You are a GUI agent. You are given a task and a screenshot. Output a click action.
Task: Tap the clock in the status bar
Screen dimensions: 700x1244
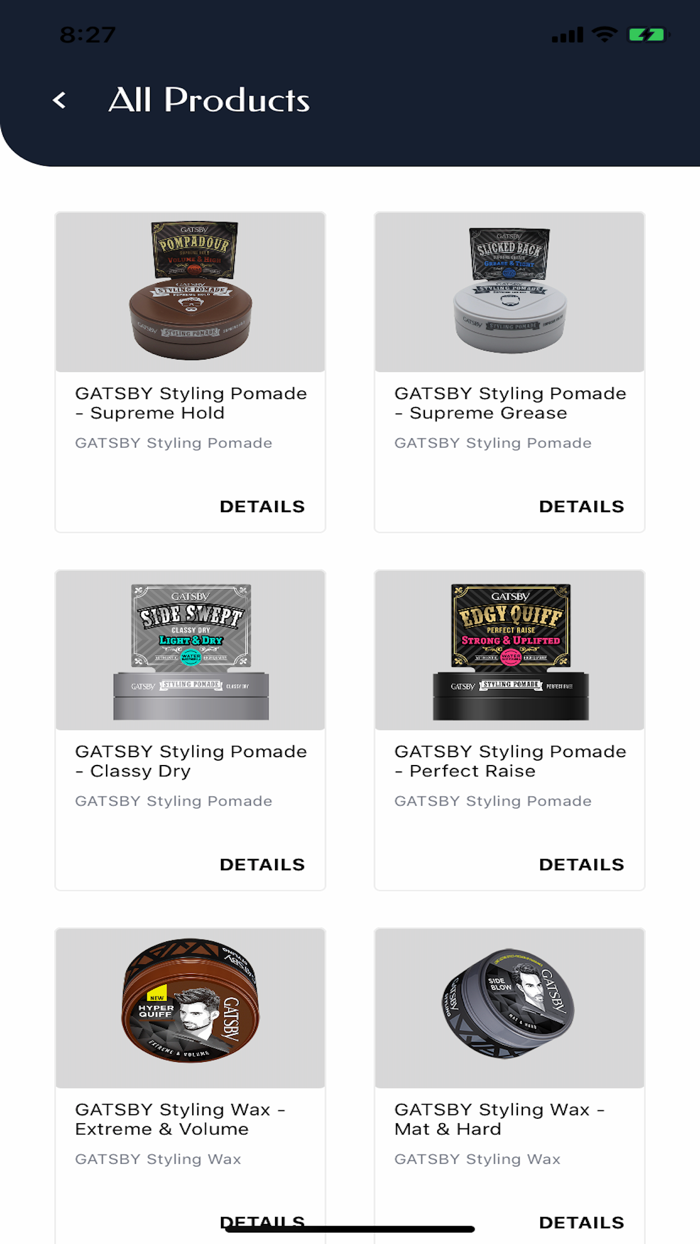pyautogui.click(x=88, y=35)
